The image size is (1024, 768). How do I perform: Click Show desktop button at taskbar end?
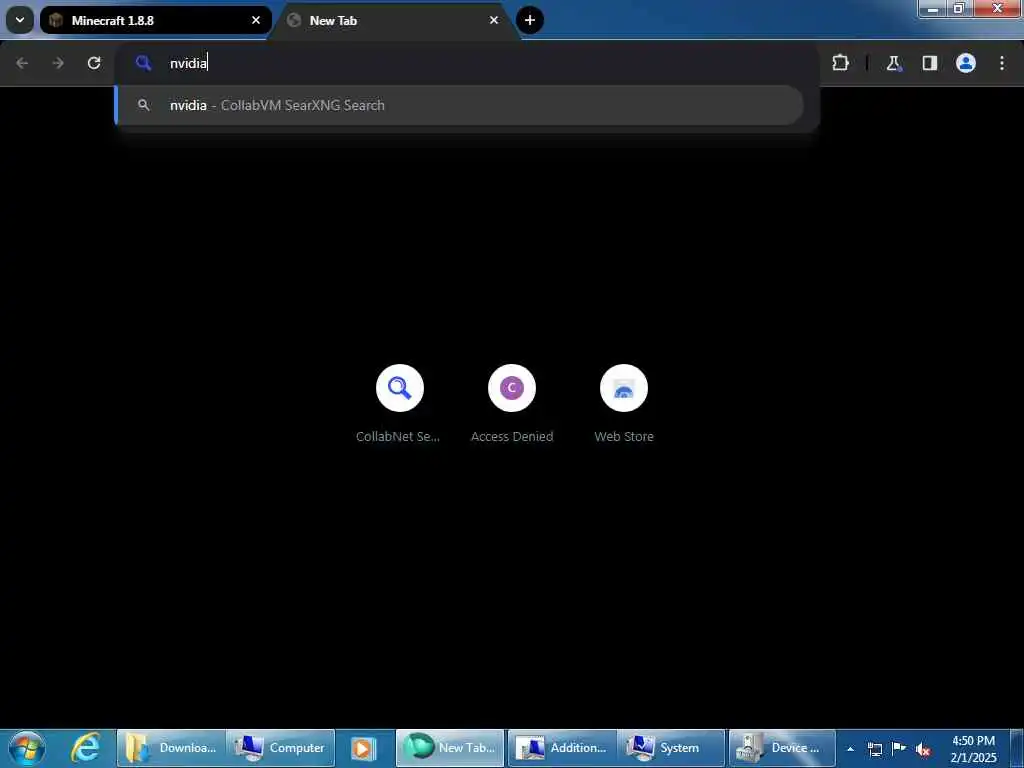point(1017,748)
